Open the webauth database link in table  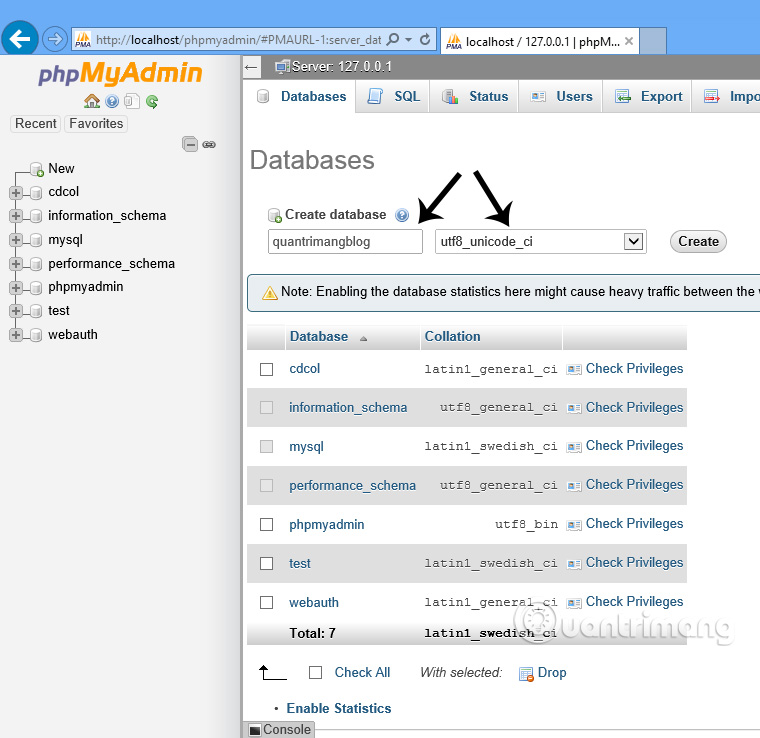click(314, 602)
